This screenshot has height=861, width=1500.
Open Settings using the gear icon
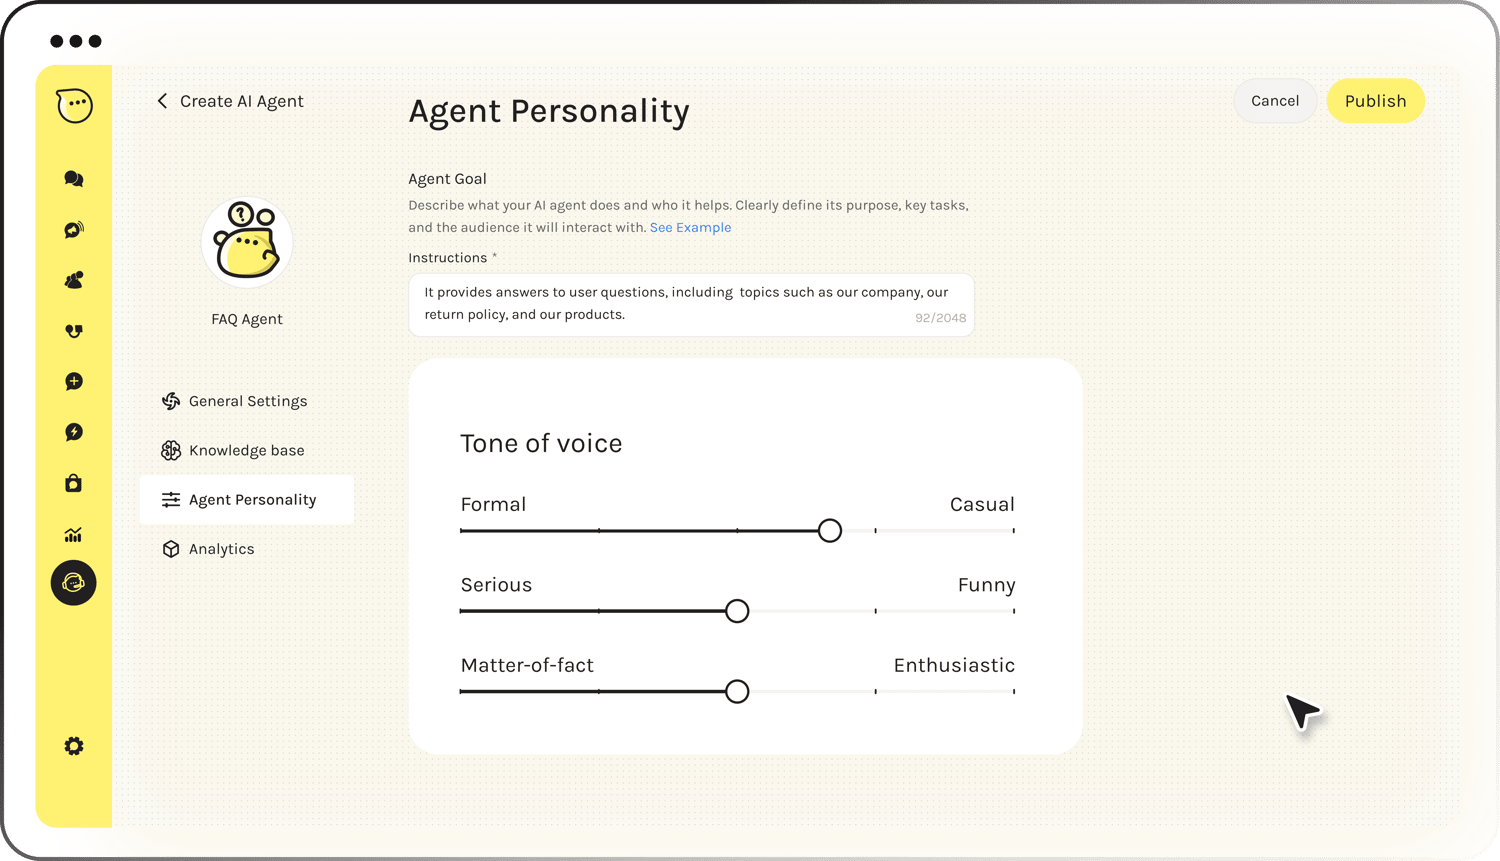(73, 746)
